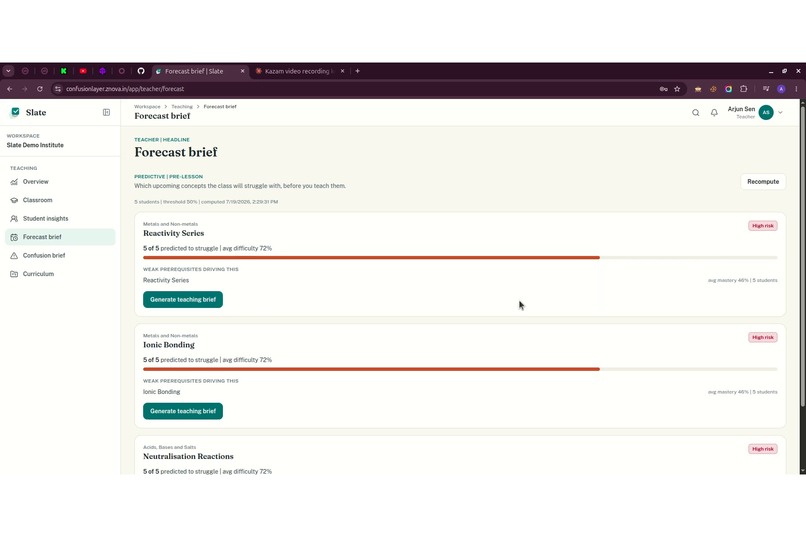806x537 pixels.
Task: Open the Extensions puzzle icon
Action: [x=743, y=89]
